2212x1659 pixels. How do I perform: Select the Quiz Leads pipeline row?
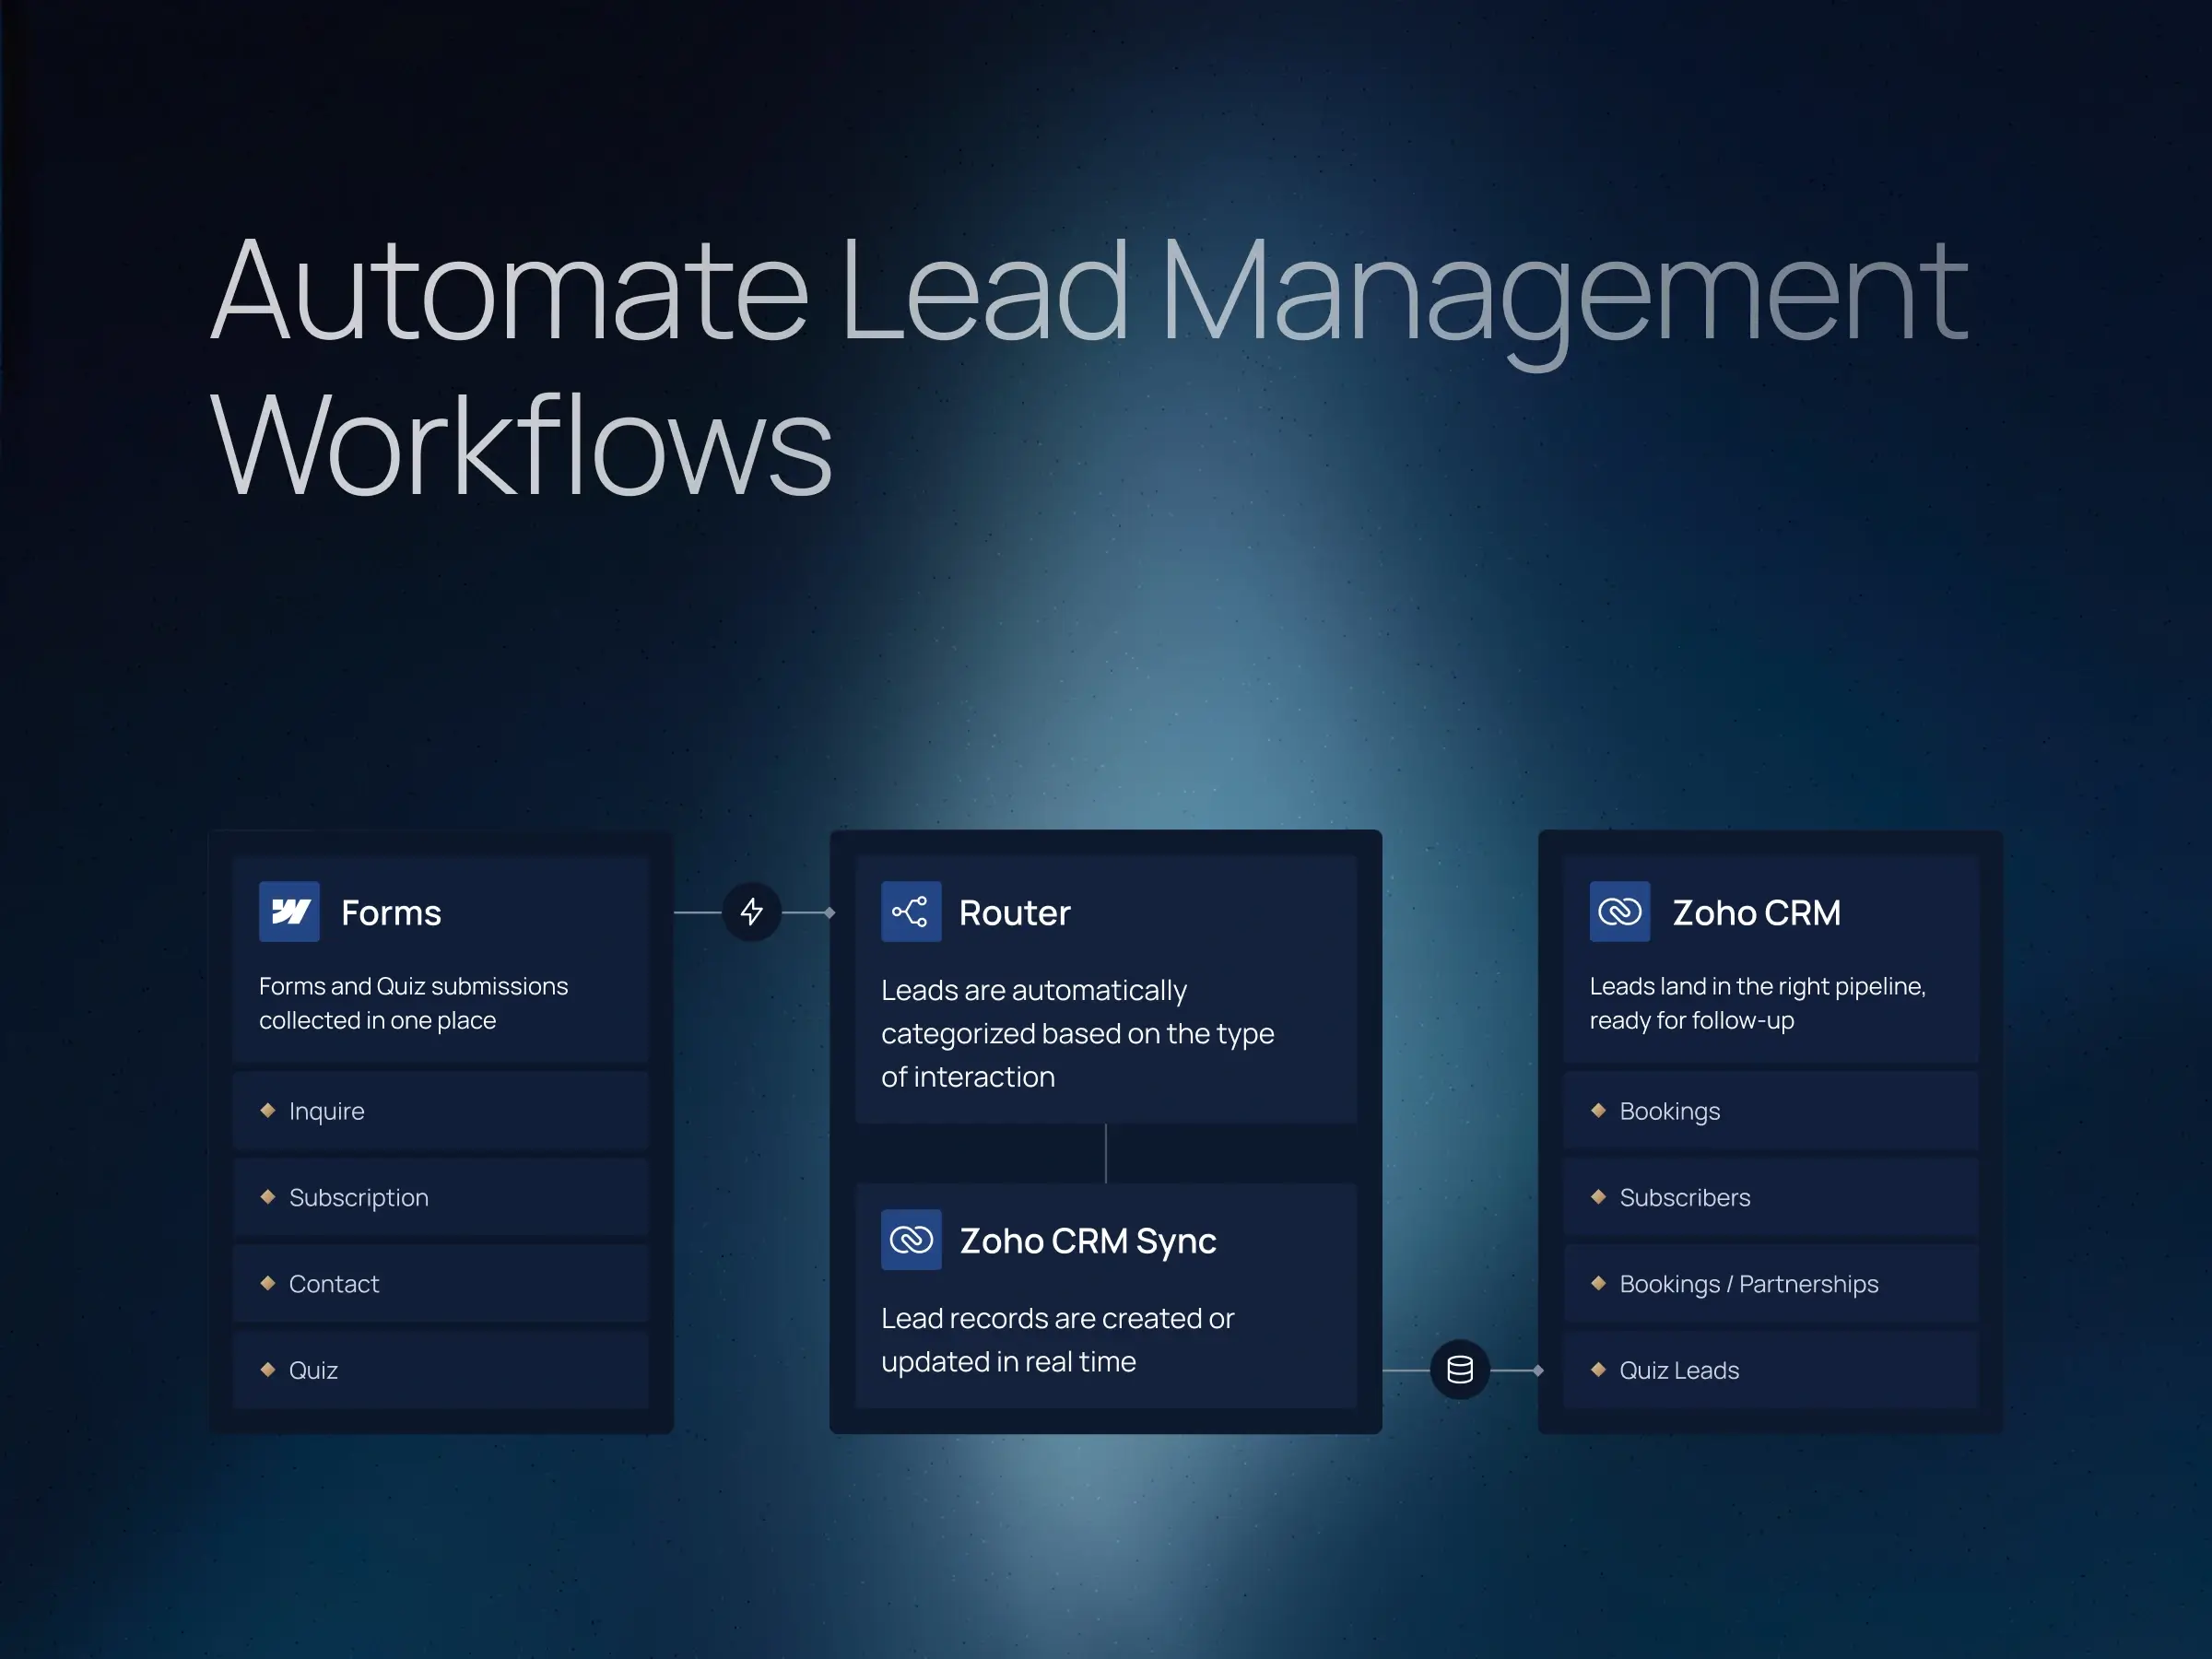click(1771, 1370)
